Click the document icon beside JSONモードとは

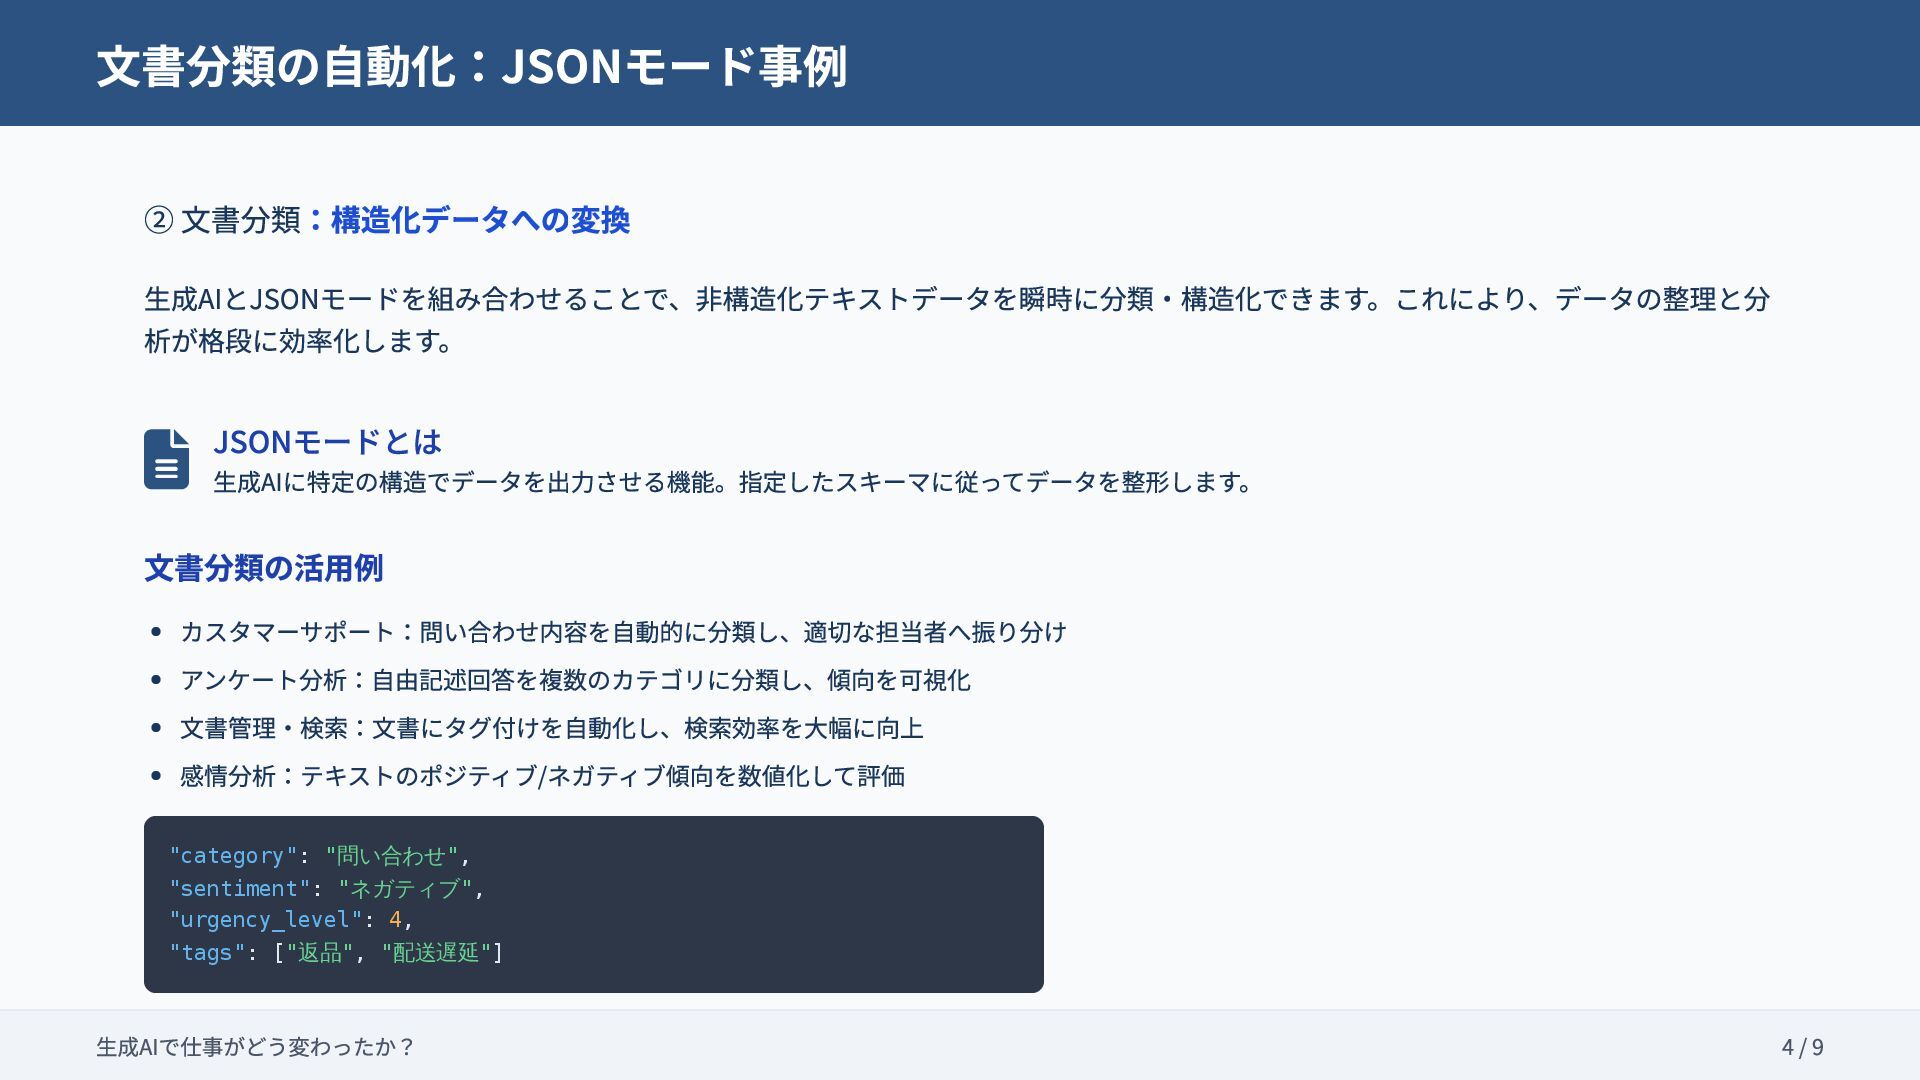[166, 459]
